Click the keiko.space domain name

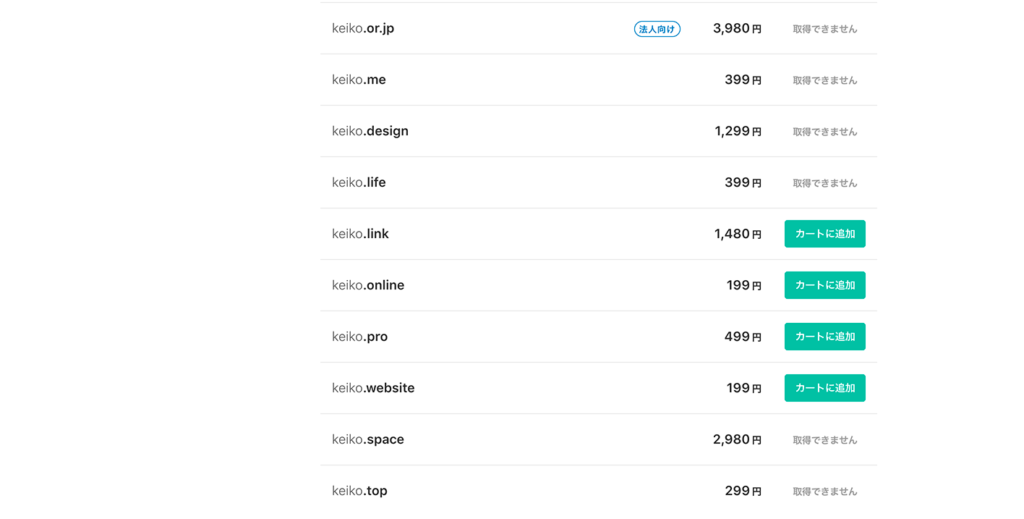click(x=368, y=439)
